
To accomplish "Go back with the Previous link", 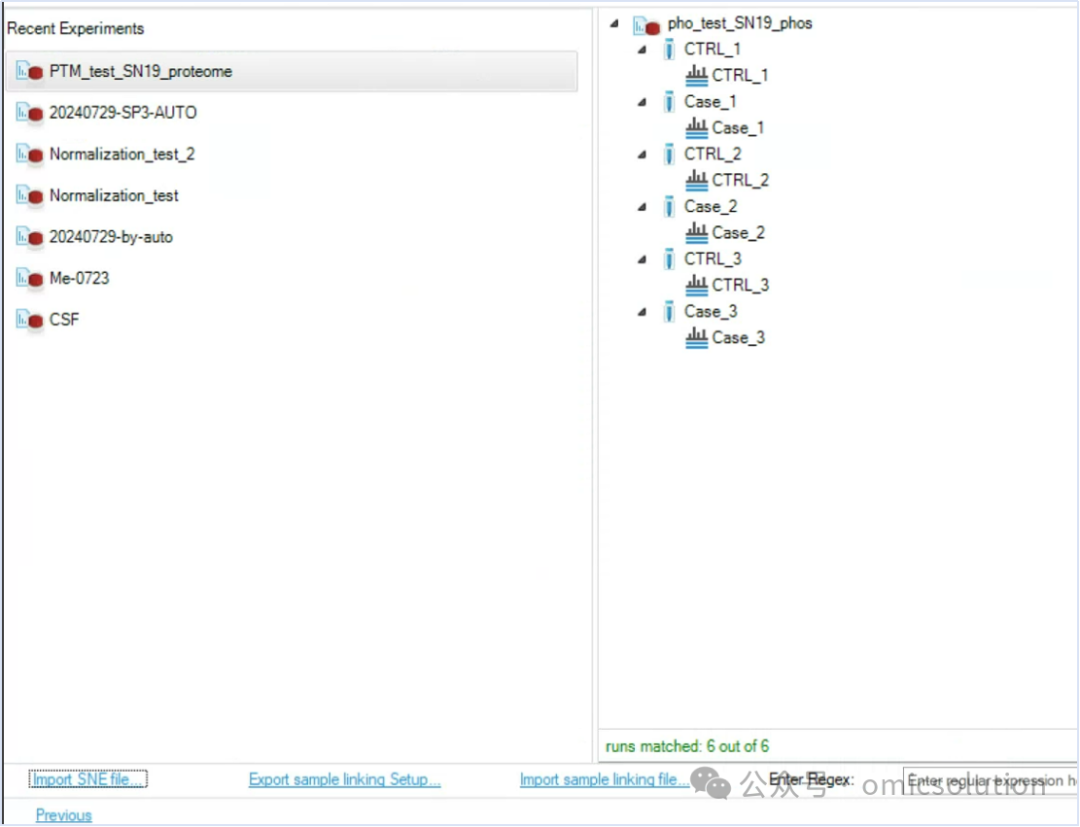I will click(63, 815).
